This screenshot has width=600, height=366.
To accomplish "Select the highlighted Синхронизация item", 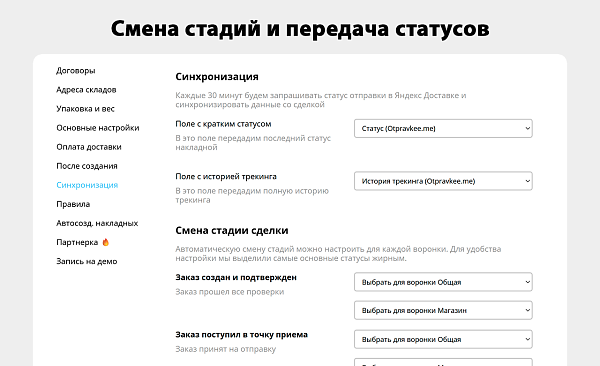I will (87, 185).
